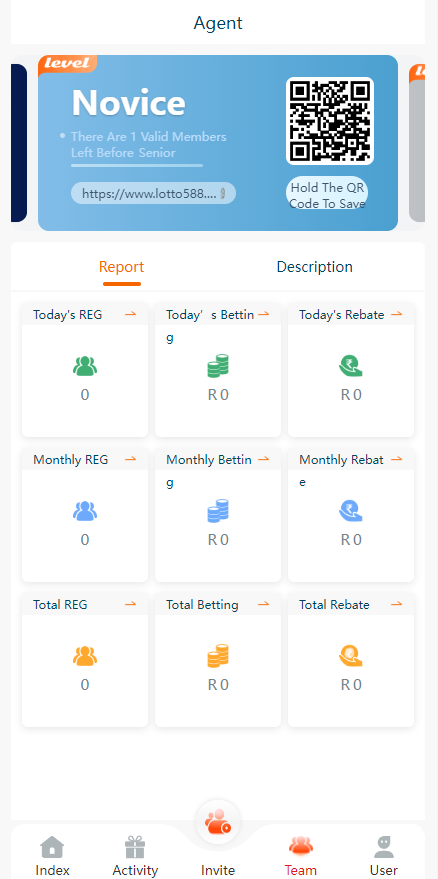Image resolution: width=438 pixels, height=879 pixels.
Task: Expand Monthly Rebate details arrow
Action: point(396,459)
